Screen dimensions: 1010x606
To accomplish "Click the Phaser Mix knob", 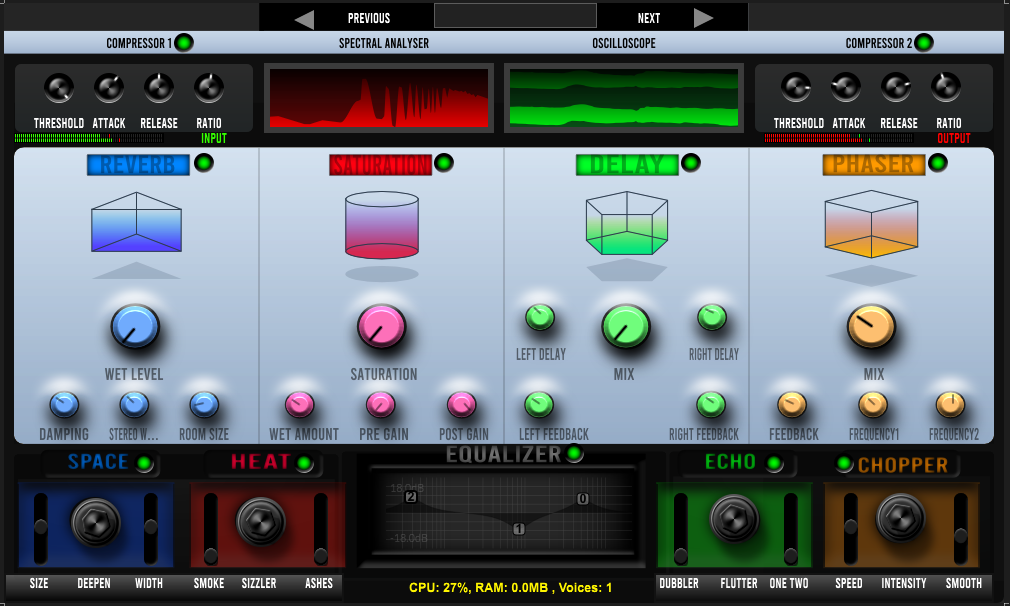I will click(x=871, y=327).
